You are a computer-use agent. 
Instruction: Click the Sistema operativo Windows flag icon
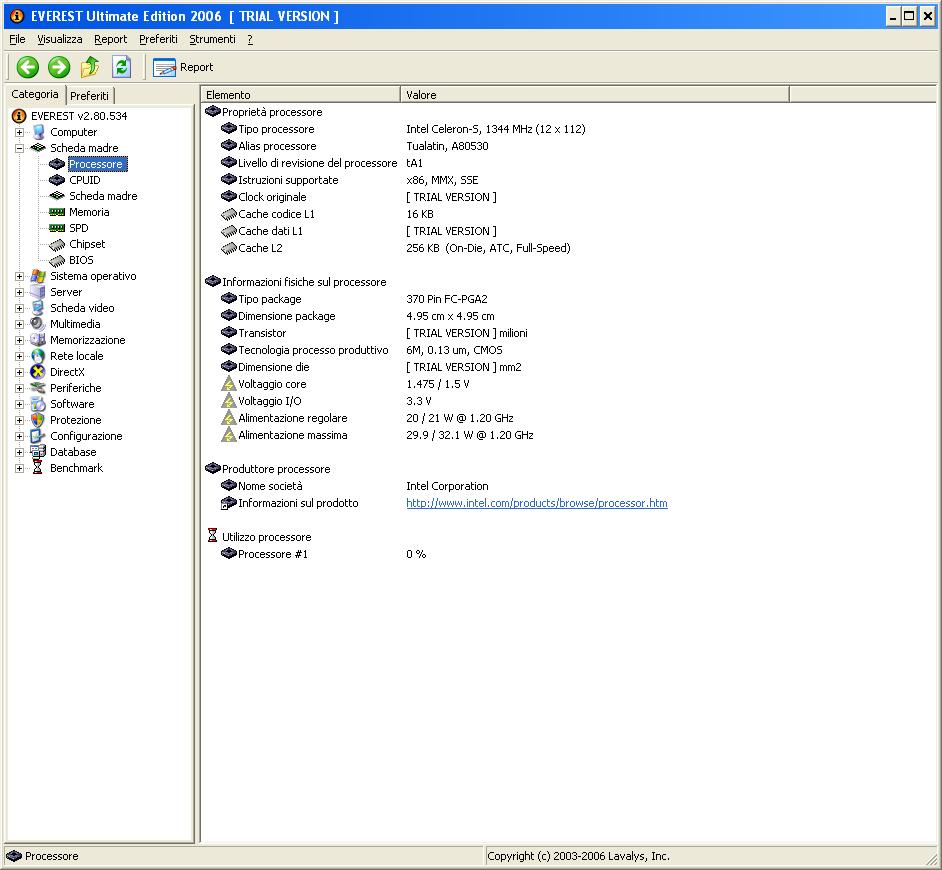tap(38, 276)
